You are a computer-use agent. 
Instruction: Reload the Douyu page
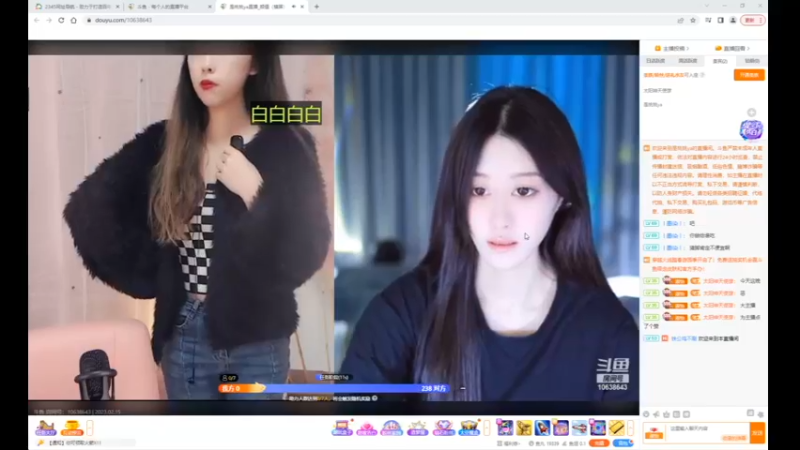point(61,20)
